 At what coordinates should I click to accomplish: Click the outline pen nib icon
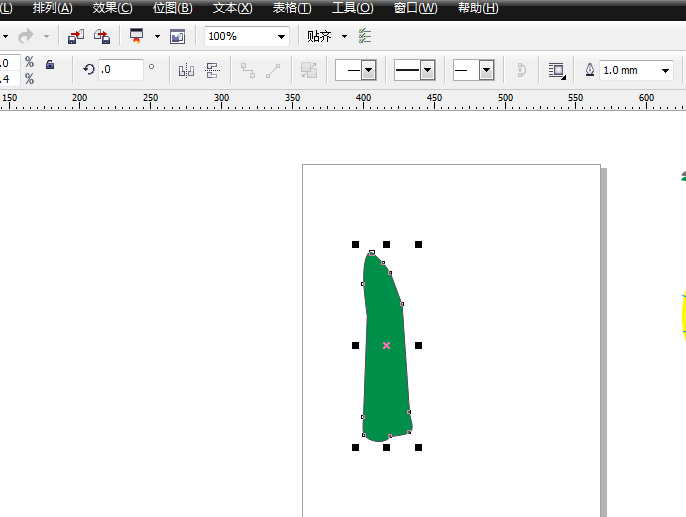click(590, 70)
